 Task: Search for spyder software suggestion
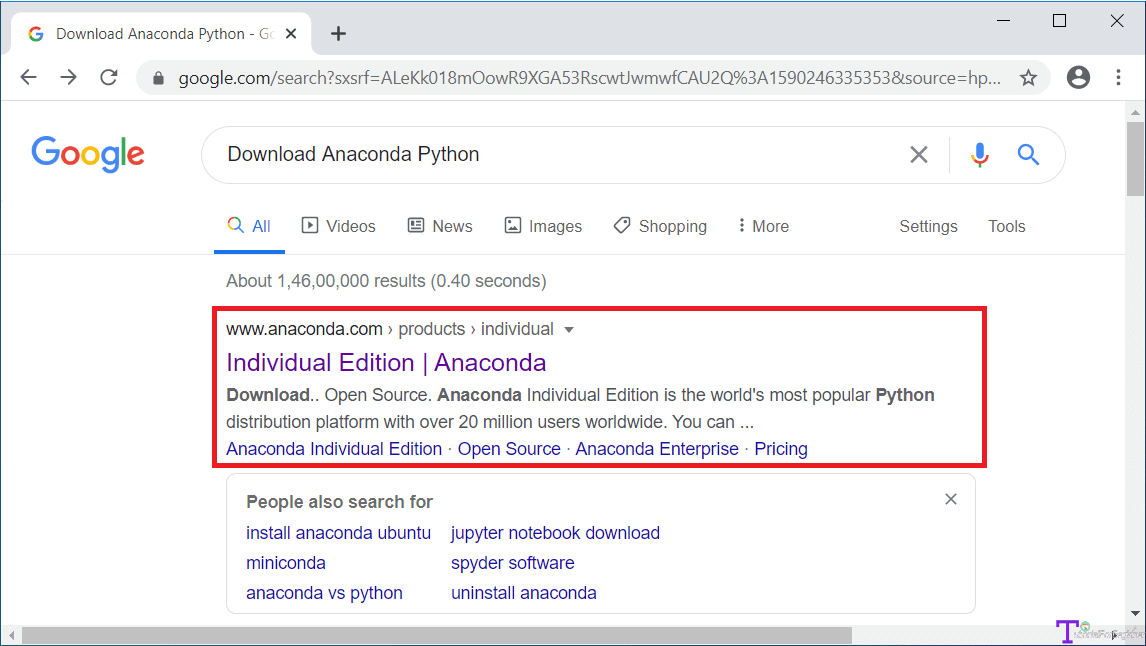(512, 563)
